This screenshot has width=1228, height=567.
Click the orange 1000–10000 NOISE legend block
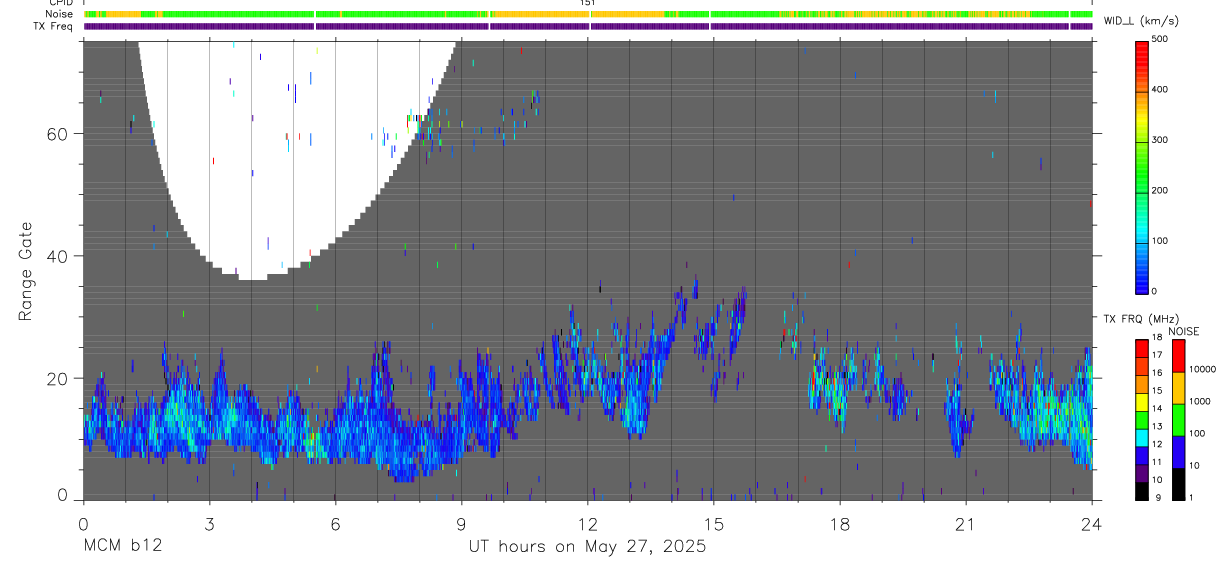tap(1178, 388)
